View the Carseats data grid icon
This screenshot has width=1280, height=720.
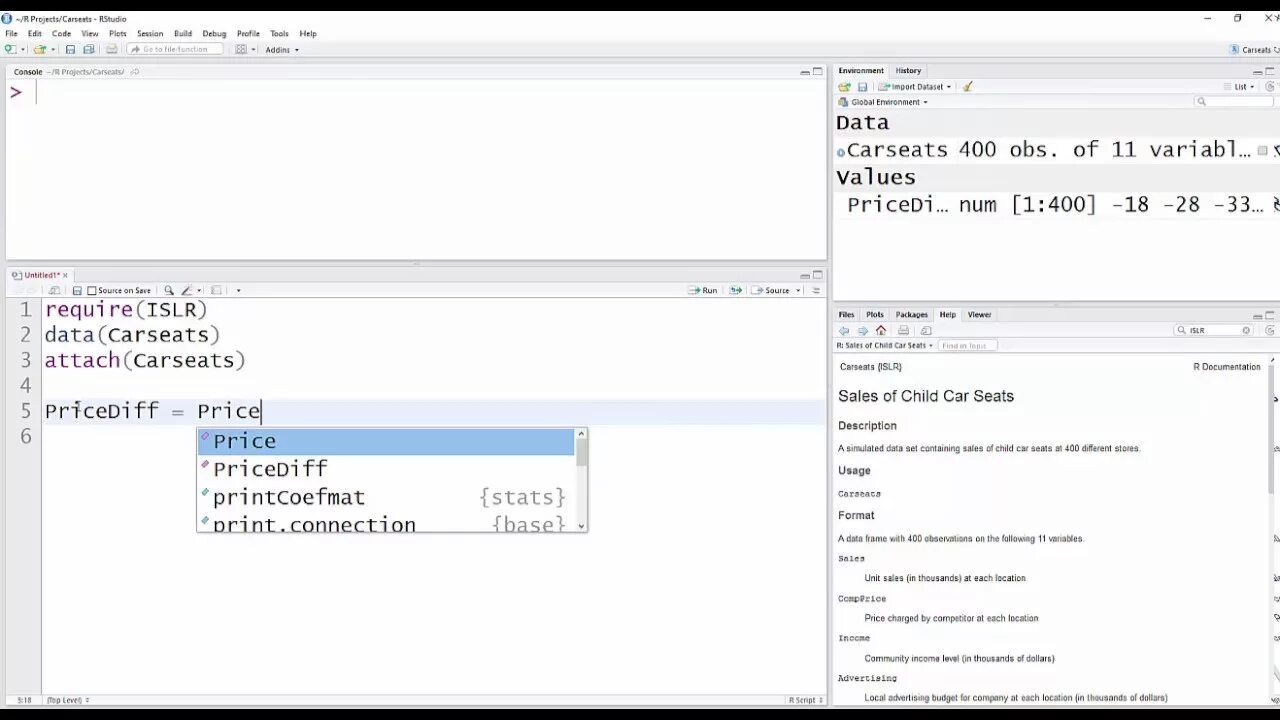(1262, 150)
